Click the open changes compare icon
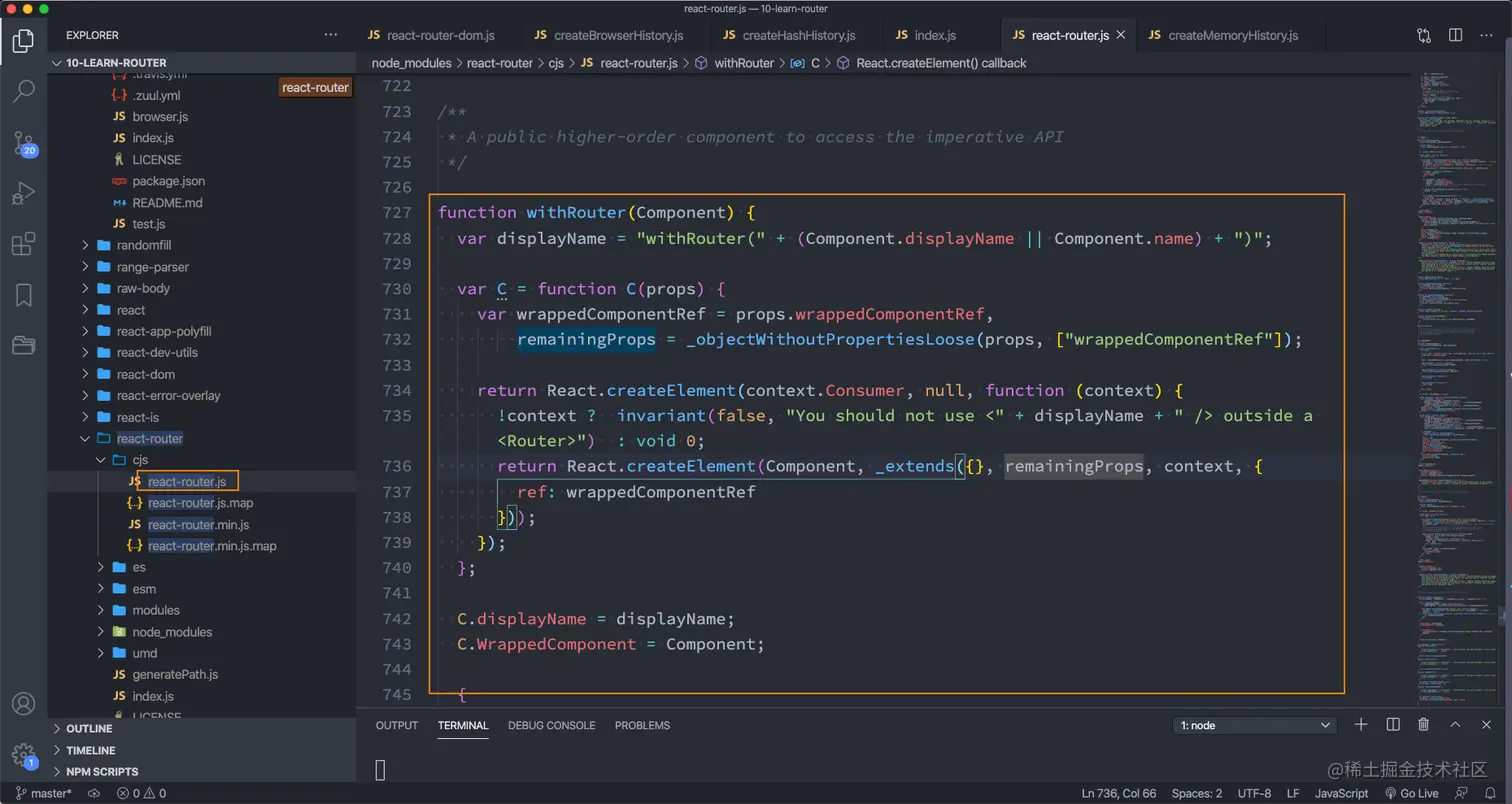Image resolution: width=1512 pixels, height=804 pixels. coord(1424,35)
